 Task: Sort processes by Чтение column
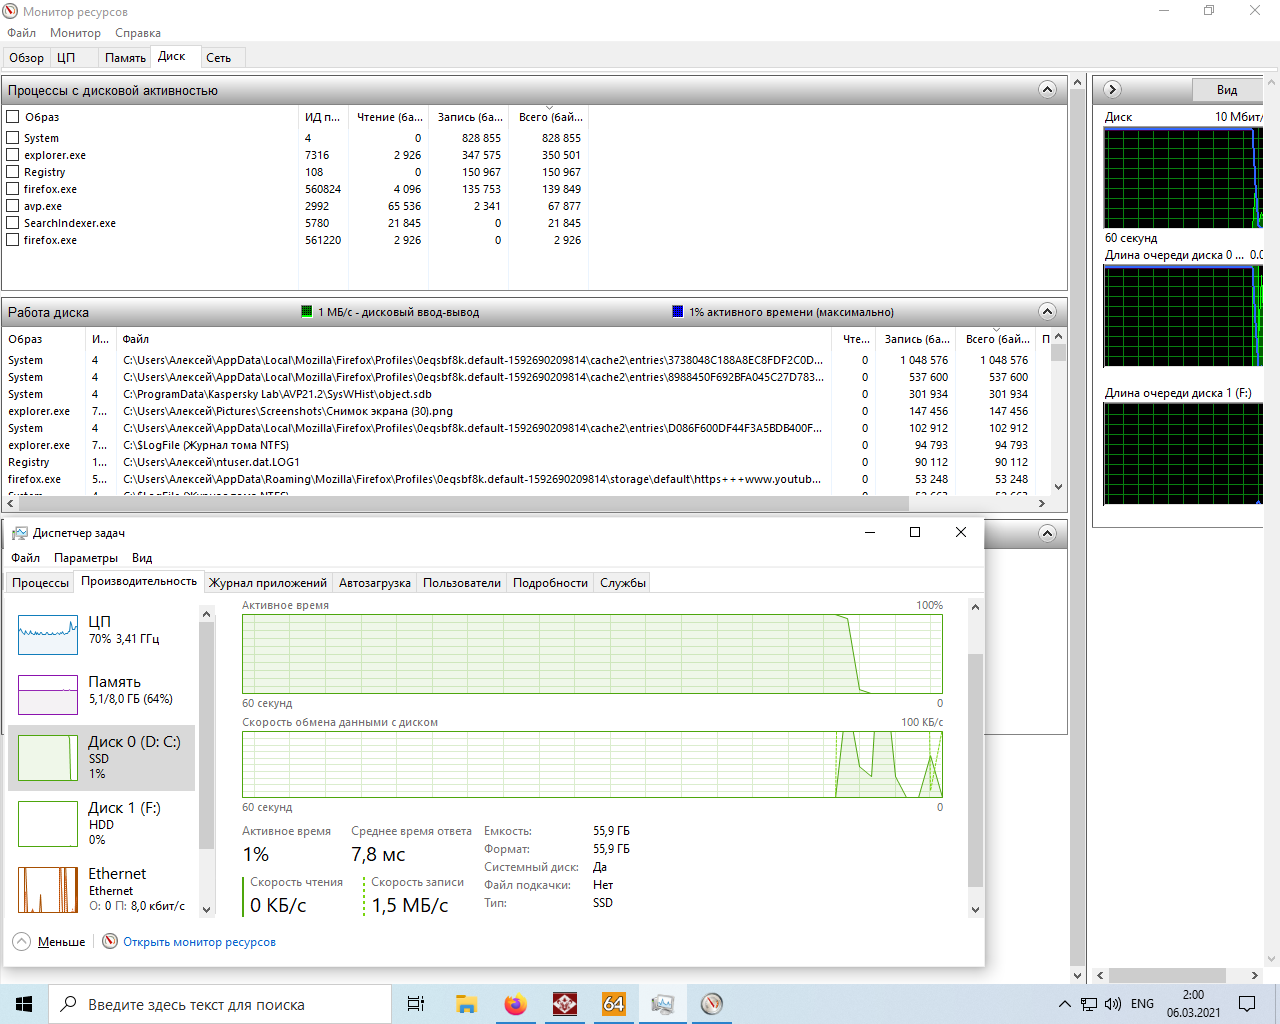[x=389, y=117]
